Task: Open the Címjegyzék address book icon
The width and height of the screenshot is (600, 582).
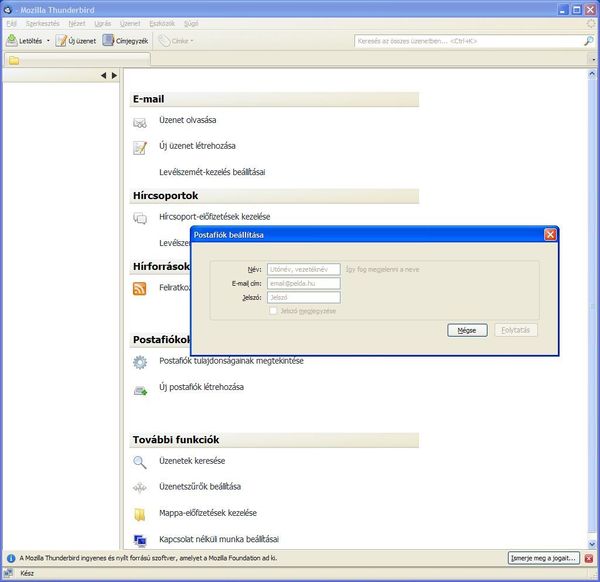Action: 108,41
